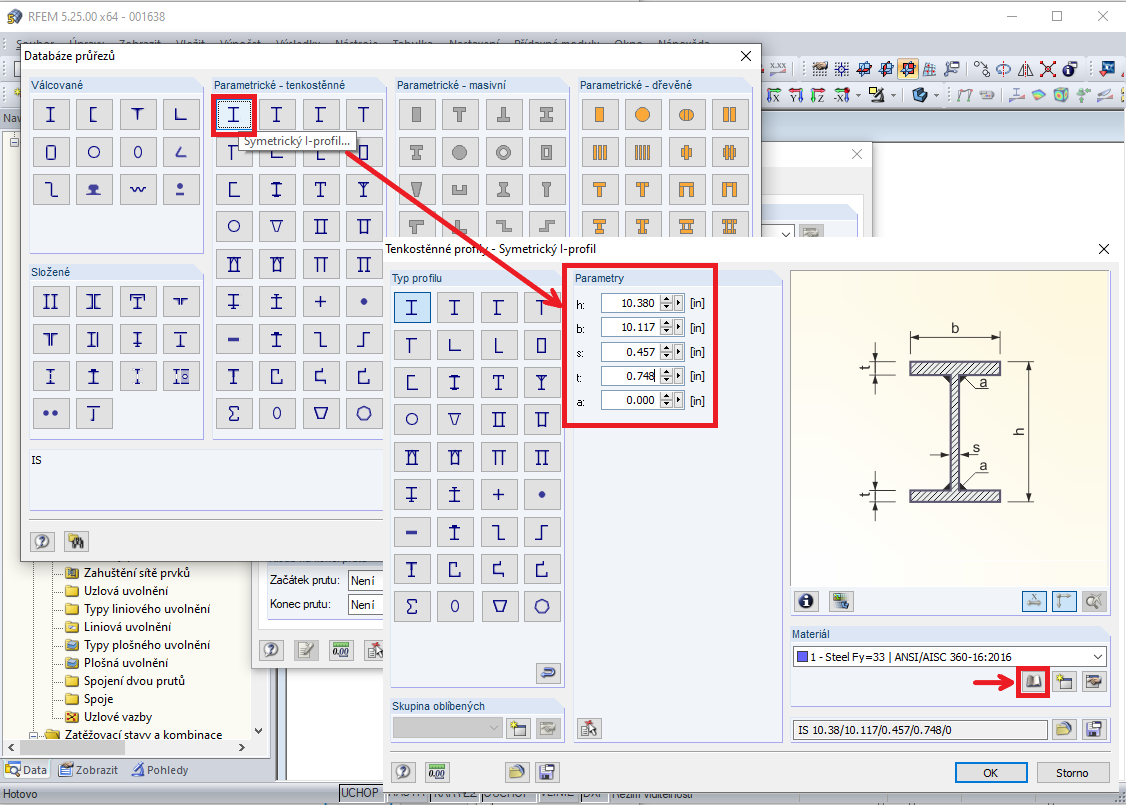
Task: Open Skupina oblíbených combo box
Action: click(x=447, y=728)
